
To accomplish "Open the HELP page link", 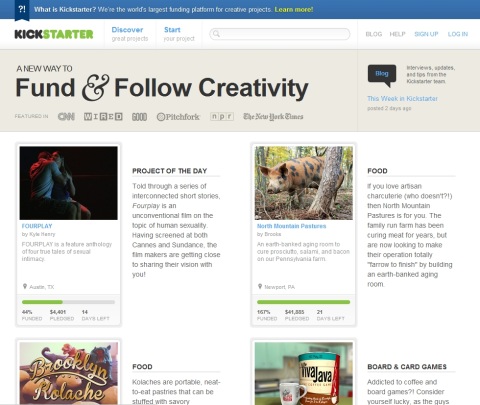I will coord(397,34).
